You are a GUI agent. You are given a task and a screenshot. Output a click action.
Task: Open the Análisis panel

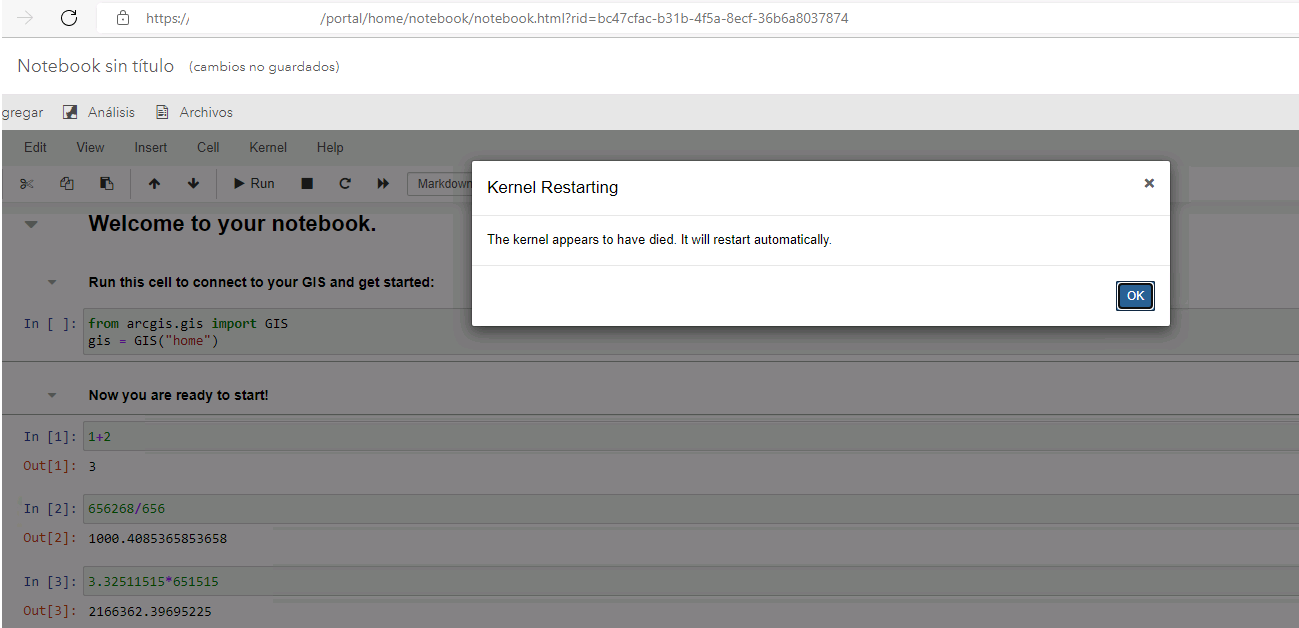point(98,112)
